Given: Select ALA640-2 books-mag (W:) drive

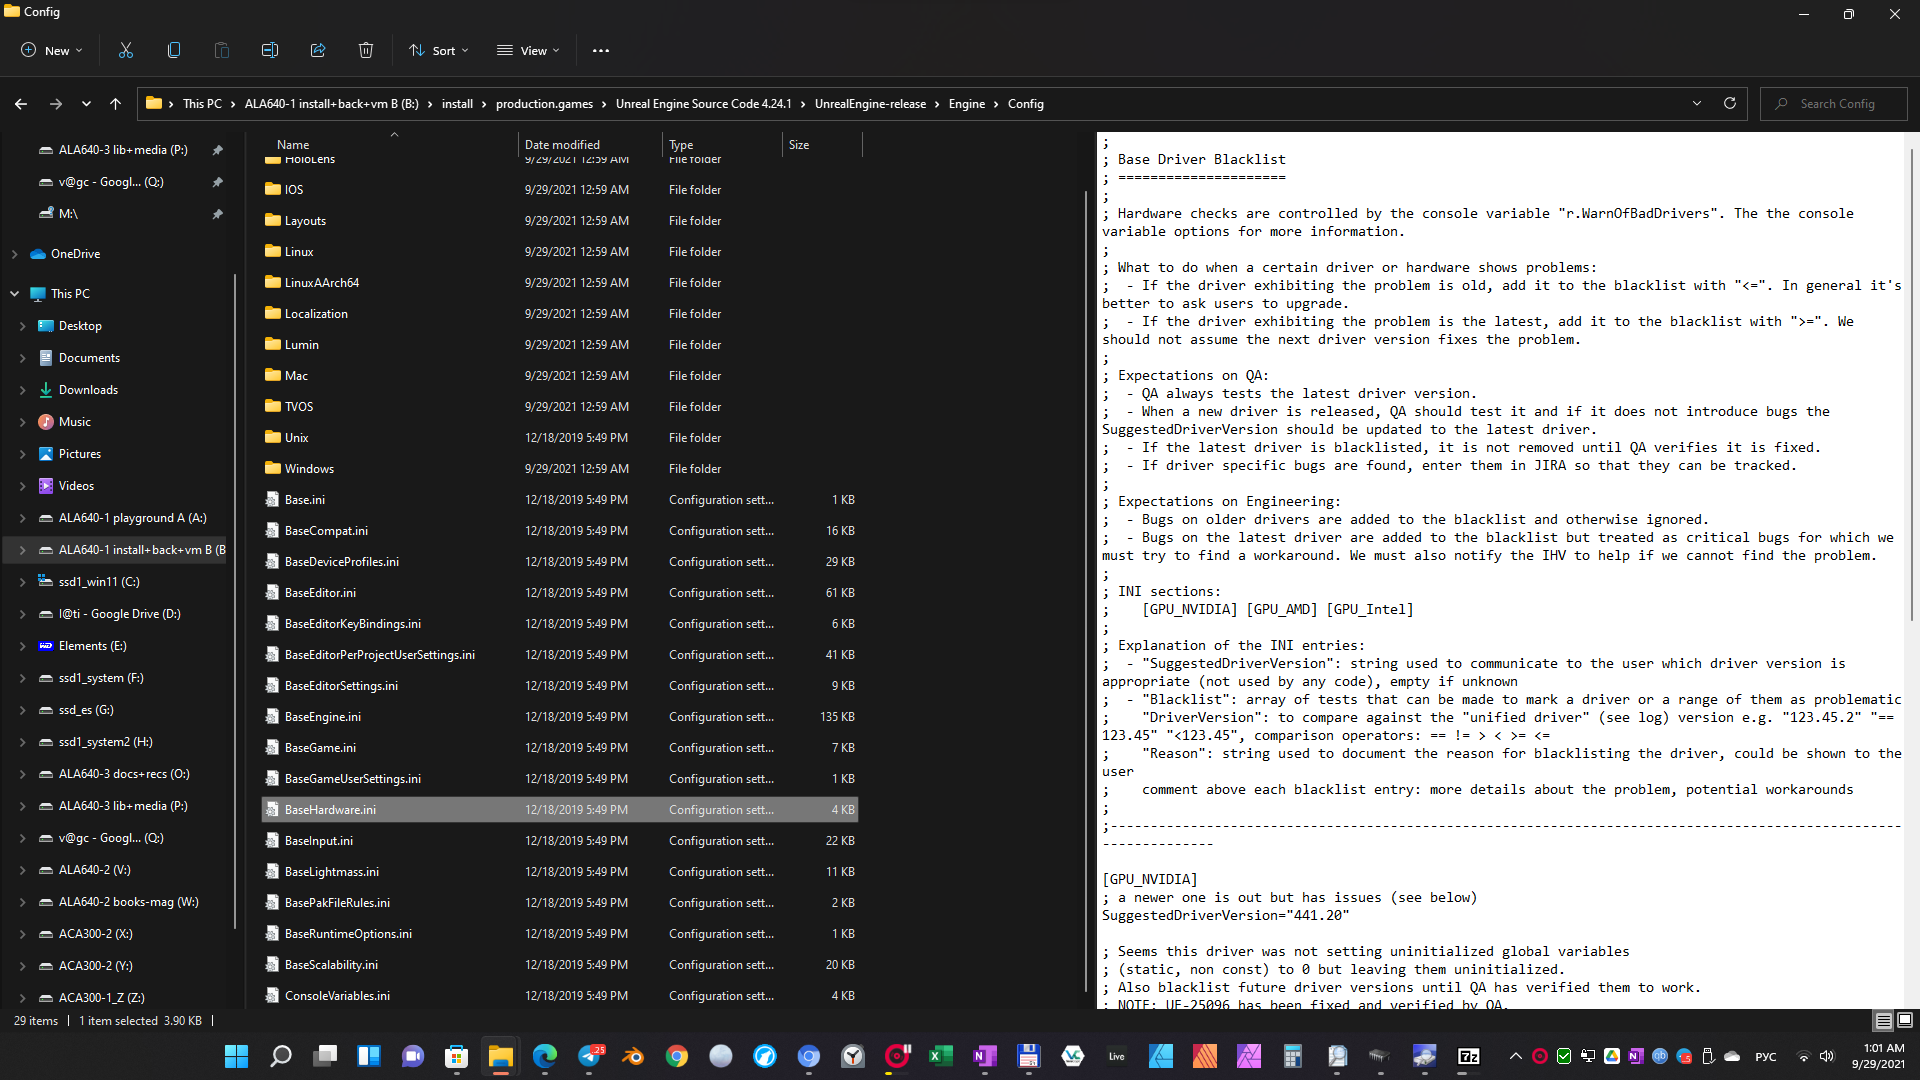Looking at the screenshot, I should tap(128, 902).
